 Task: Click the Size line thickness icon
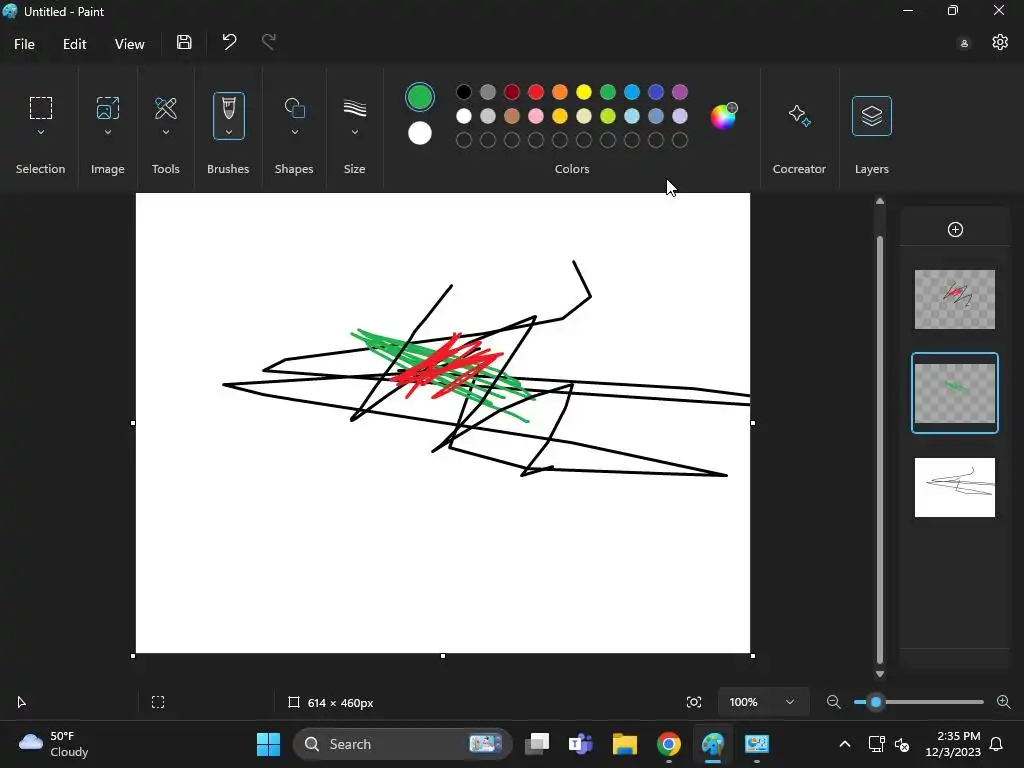(x=355, y=108)
